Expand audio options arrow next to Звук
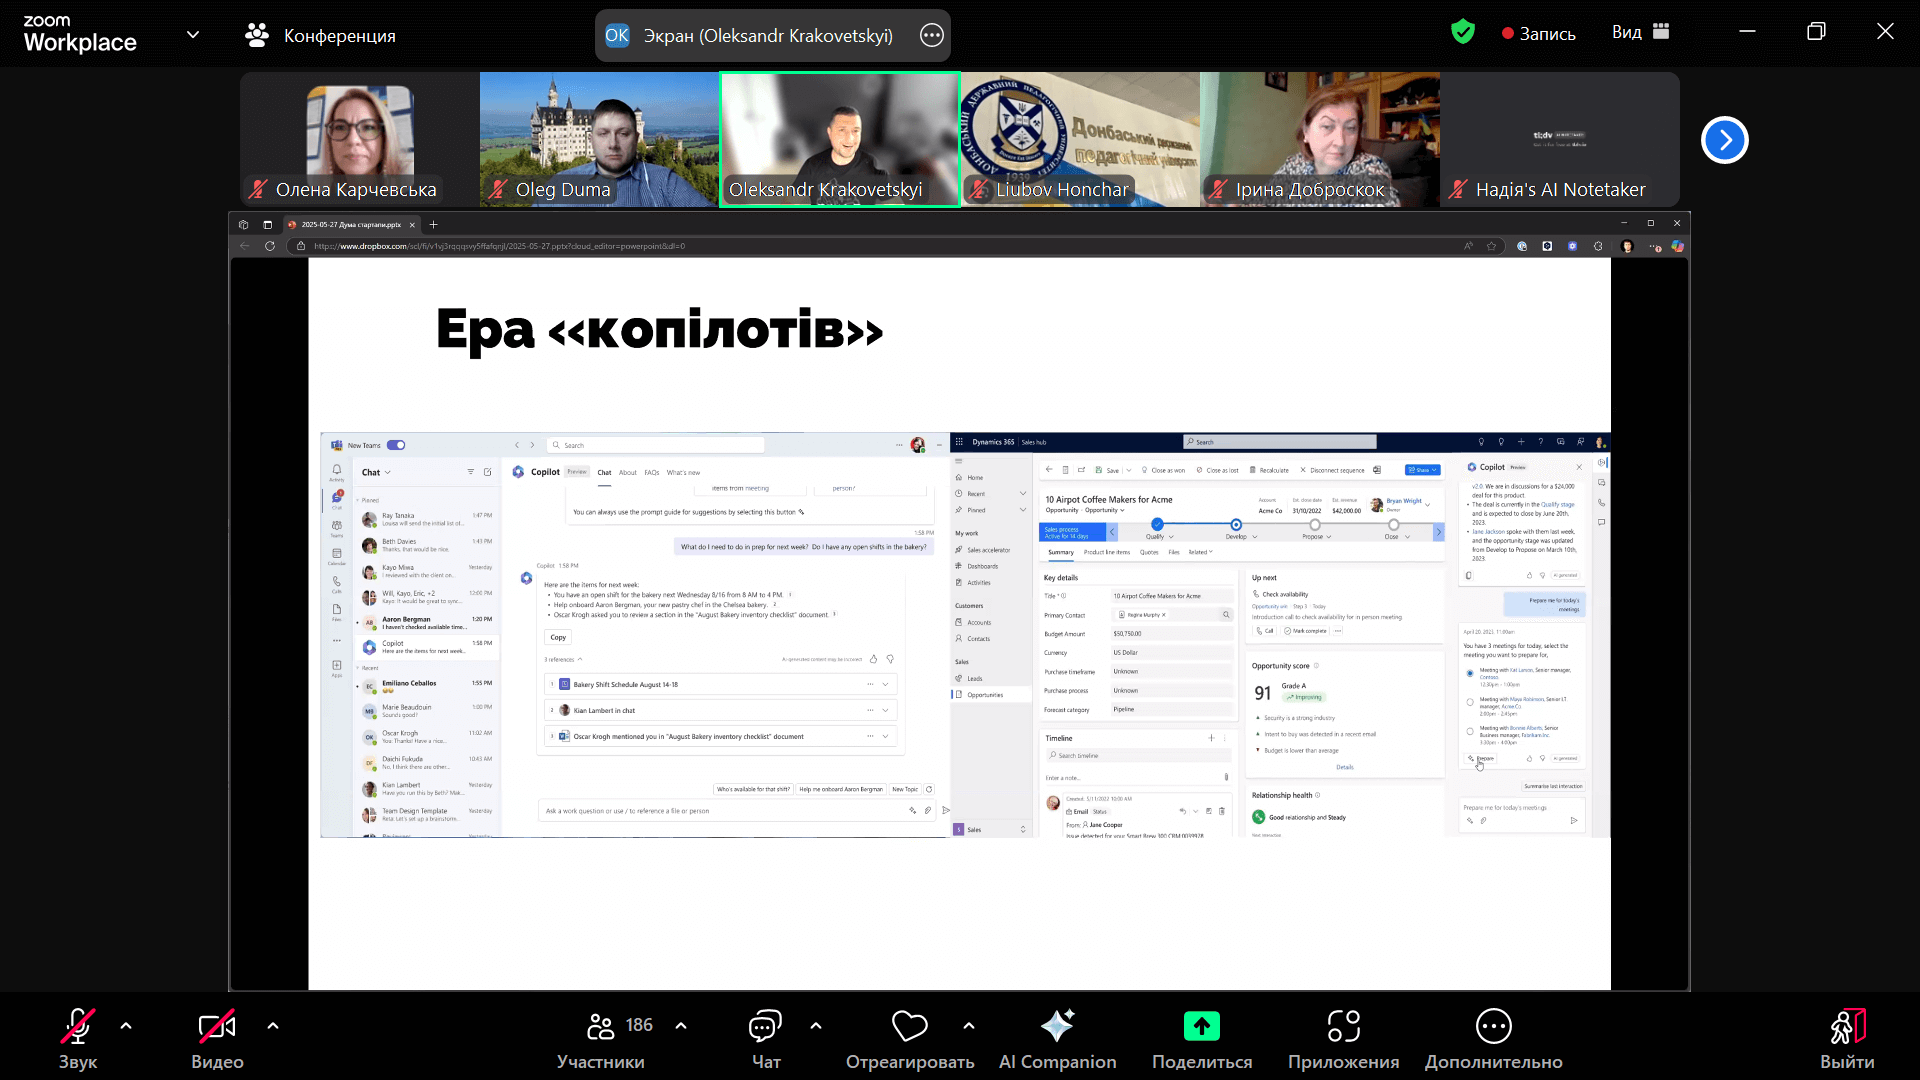Viewport: 1920px width, 1080px height. tap(126, 1025)
